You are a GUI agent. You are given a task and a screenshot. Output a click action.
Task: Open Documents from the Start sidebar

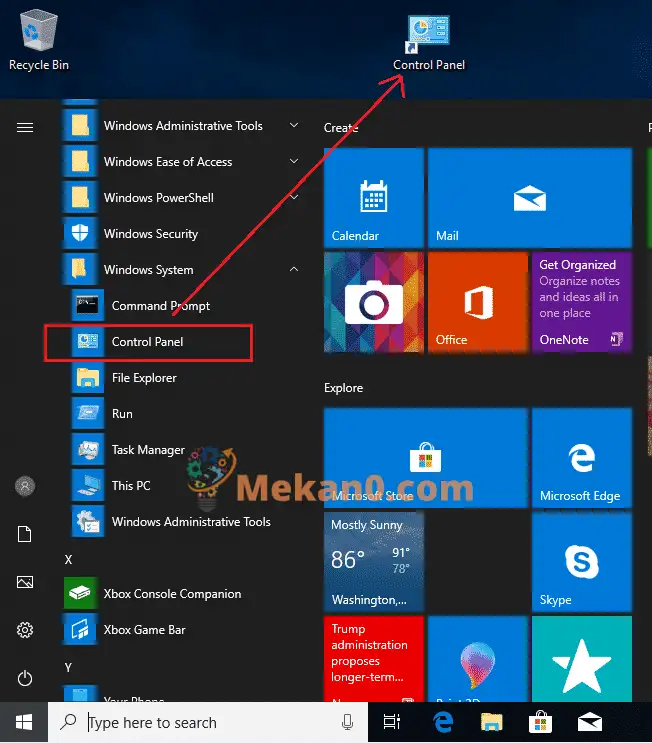[25, 534]
